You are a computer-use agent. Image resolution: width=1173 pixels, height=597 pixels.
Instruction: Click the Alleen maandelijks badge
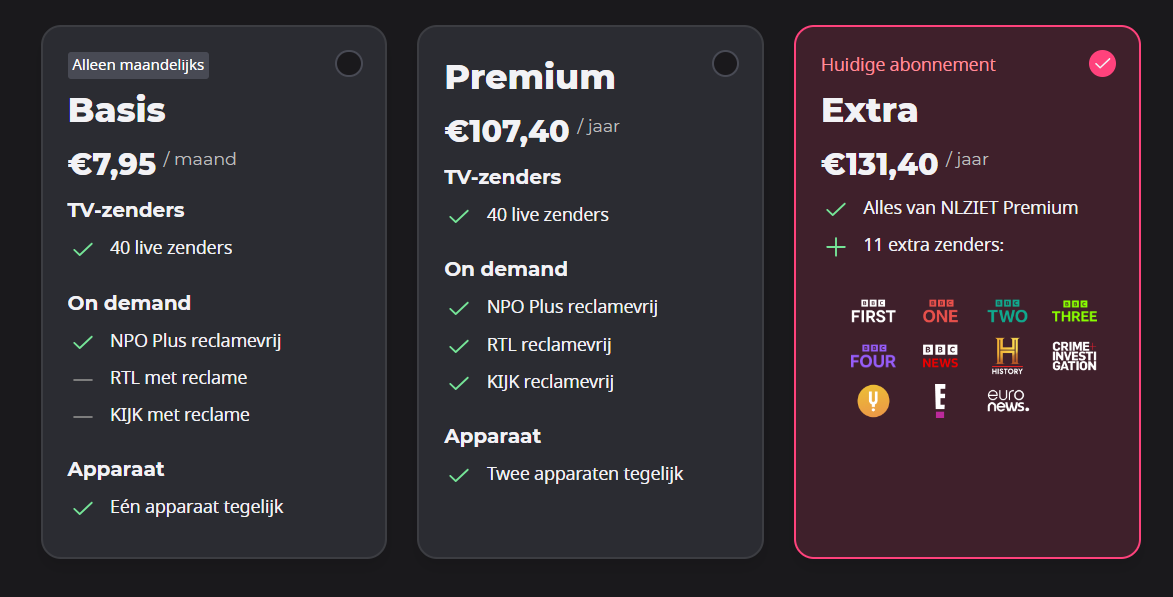point(138,65)
